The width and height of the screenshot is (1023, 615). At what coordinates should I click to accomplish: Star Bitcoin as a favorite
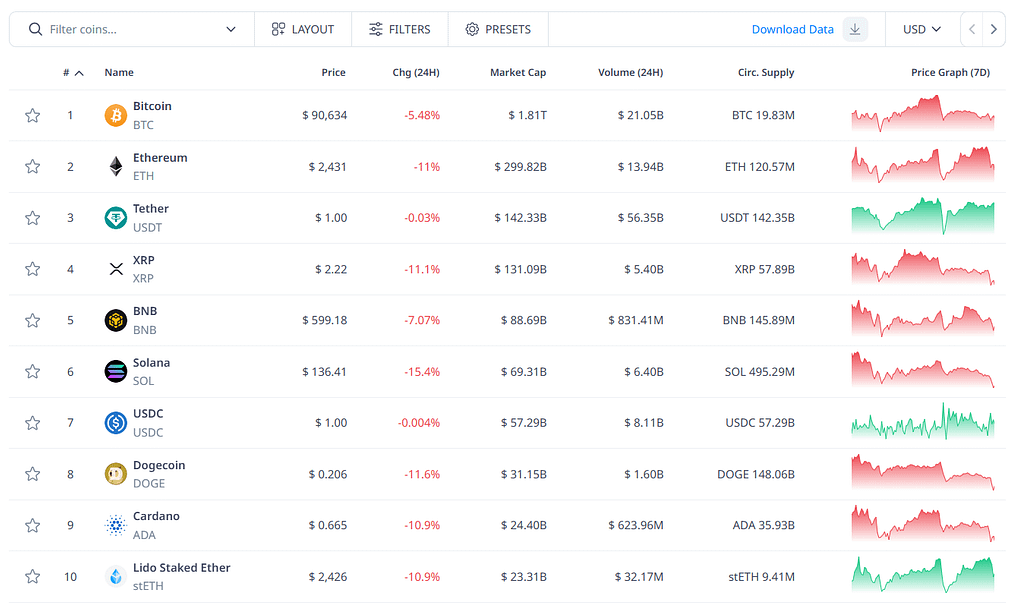(x=33, y=116)
